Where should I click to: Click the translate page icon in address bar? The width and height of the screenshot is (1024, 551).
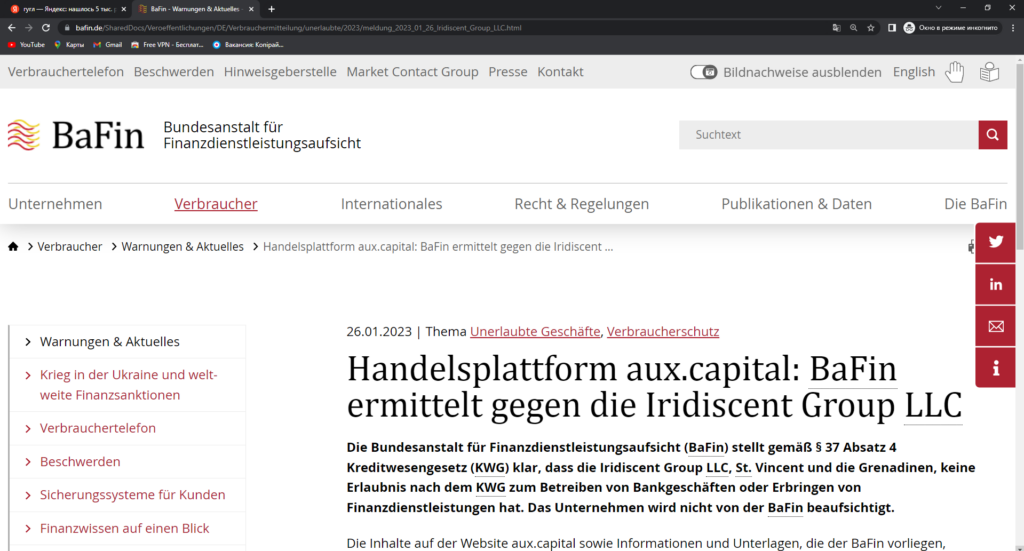tap(837, 27)
